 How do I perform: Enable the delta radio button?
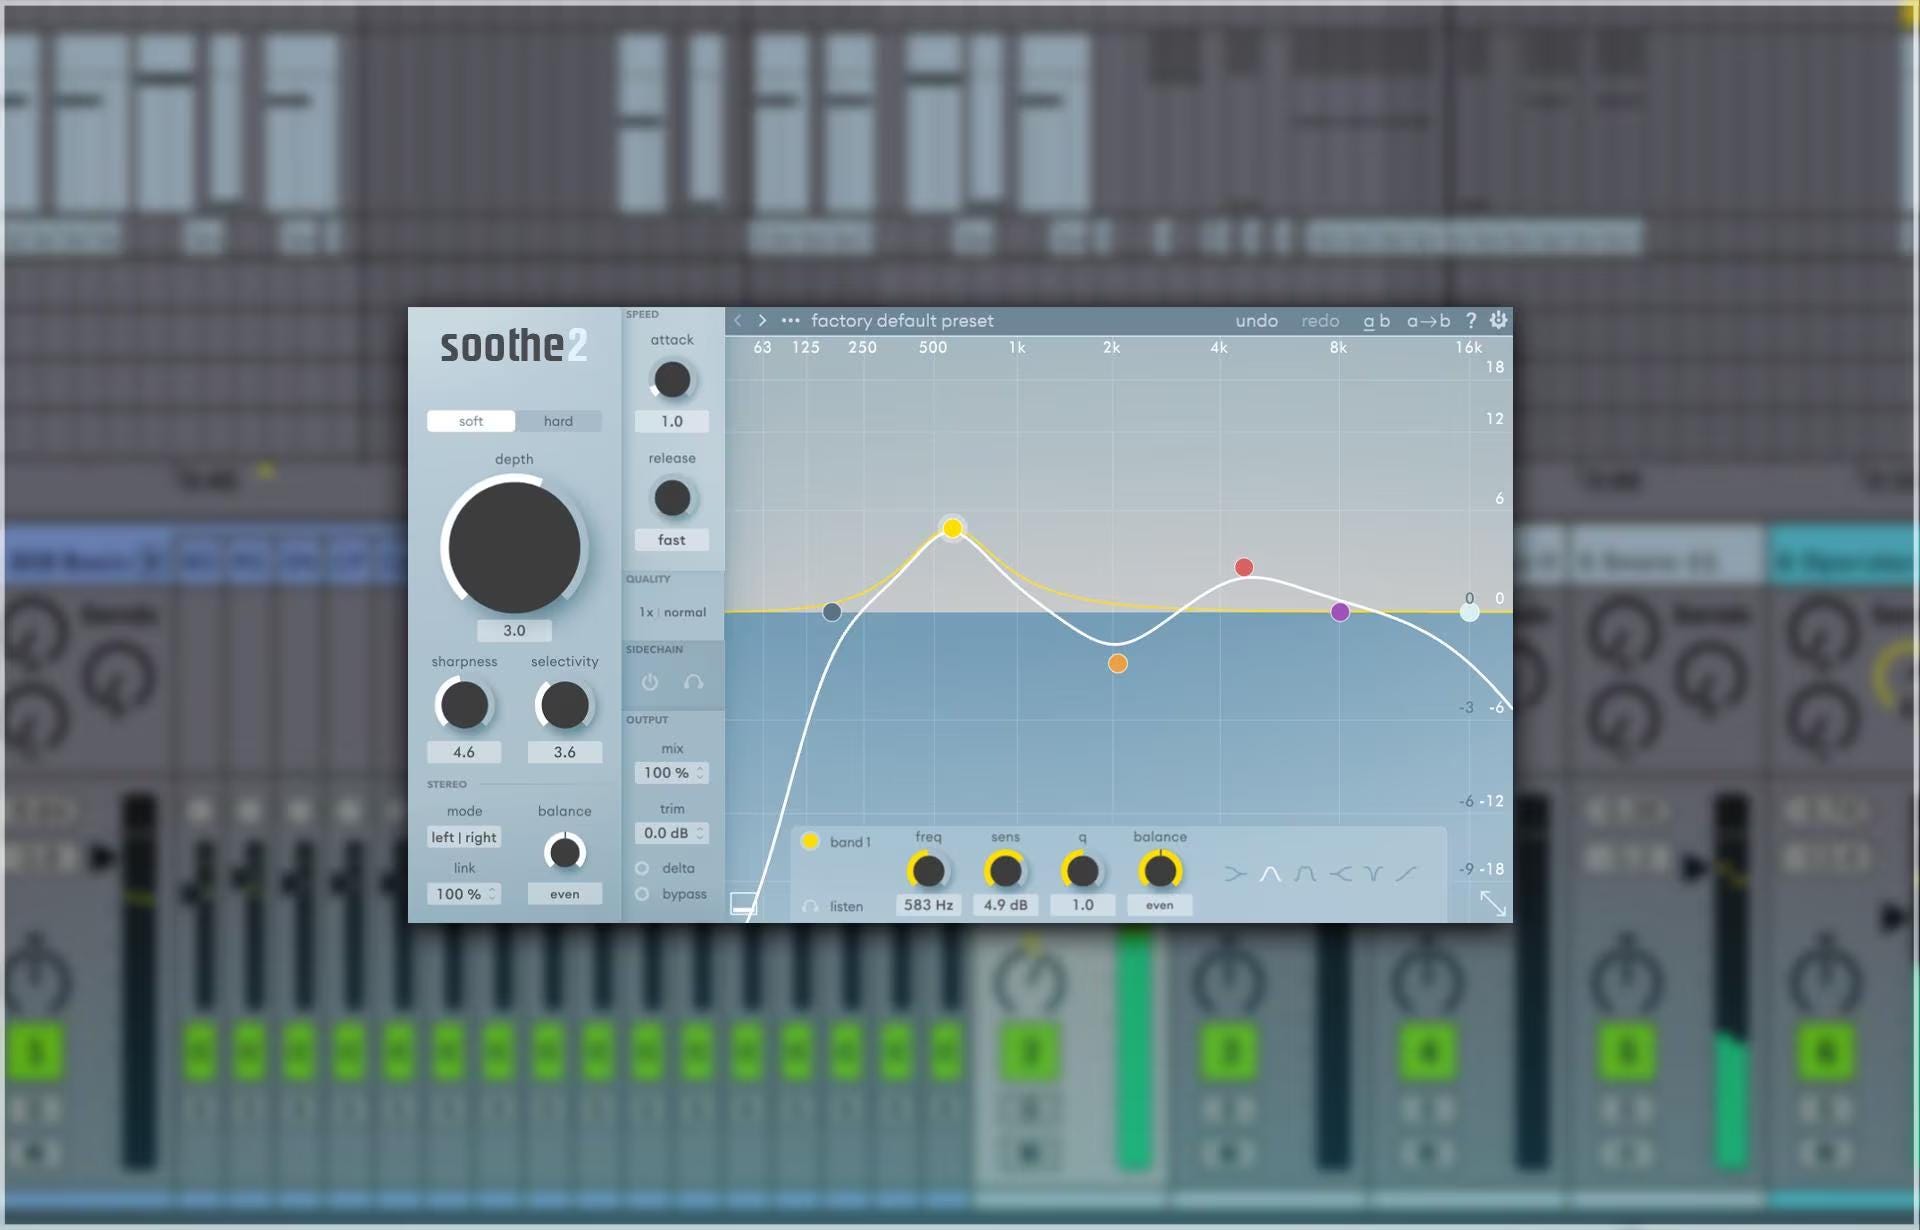click(x=642, y=868)
